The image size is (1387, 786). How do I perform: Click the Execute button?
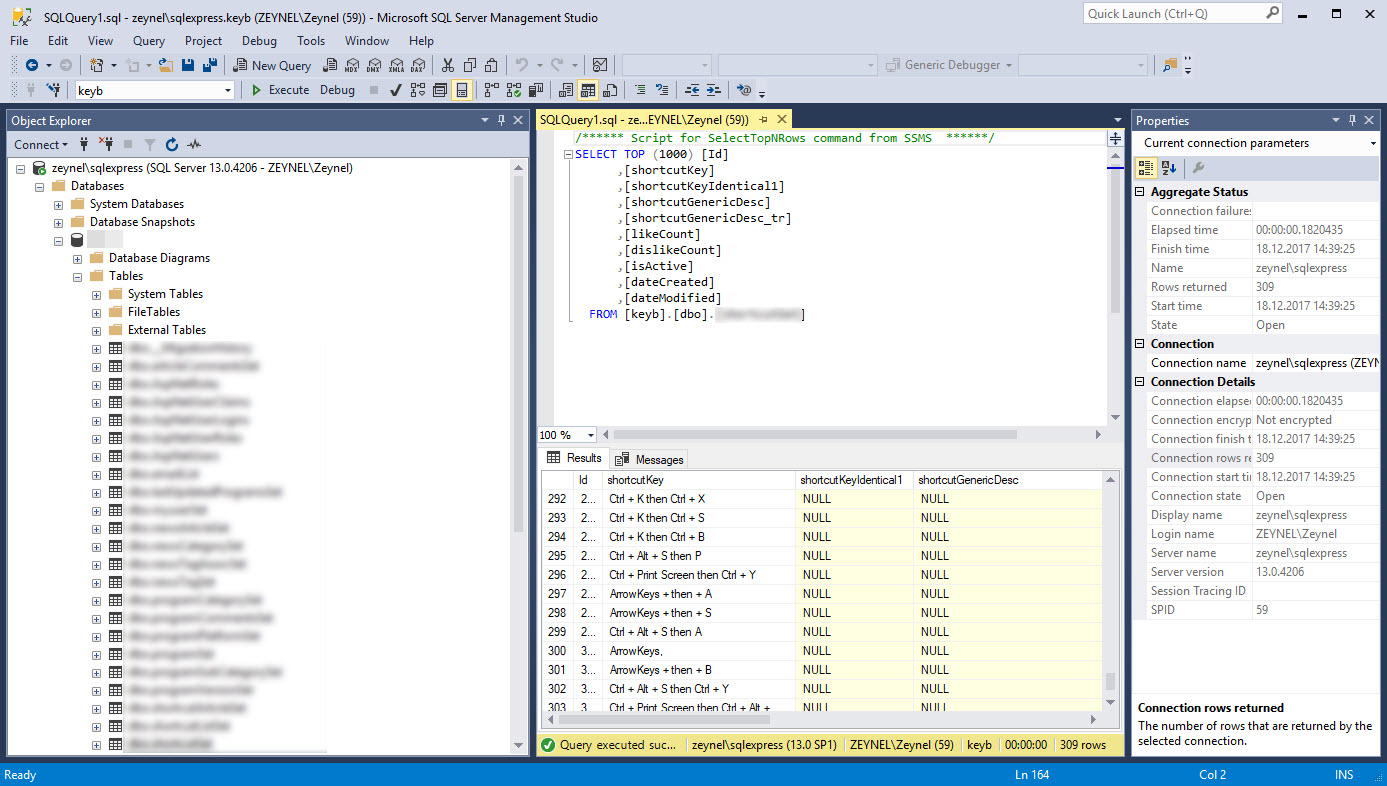point(279,90)
